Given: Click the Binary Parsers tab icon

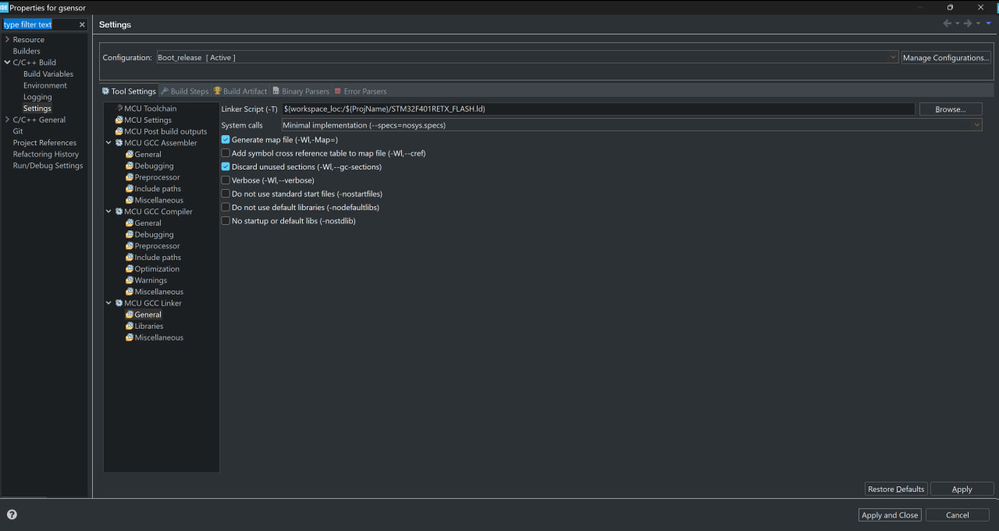Looking at the screenshot, I should [276, 91].
